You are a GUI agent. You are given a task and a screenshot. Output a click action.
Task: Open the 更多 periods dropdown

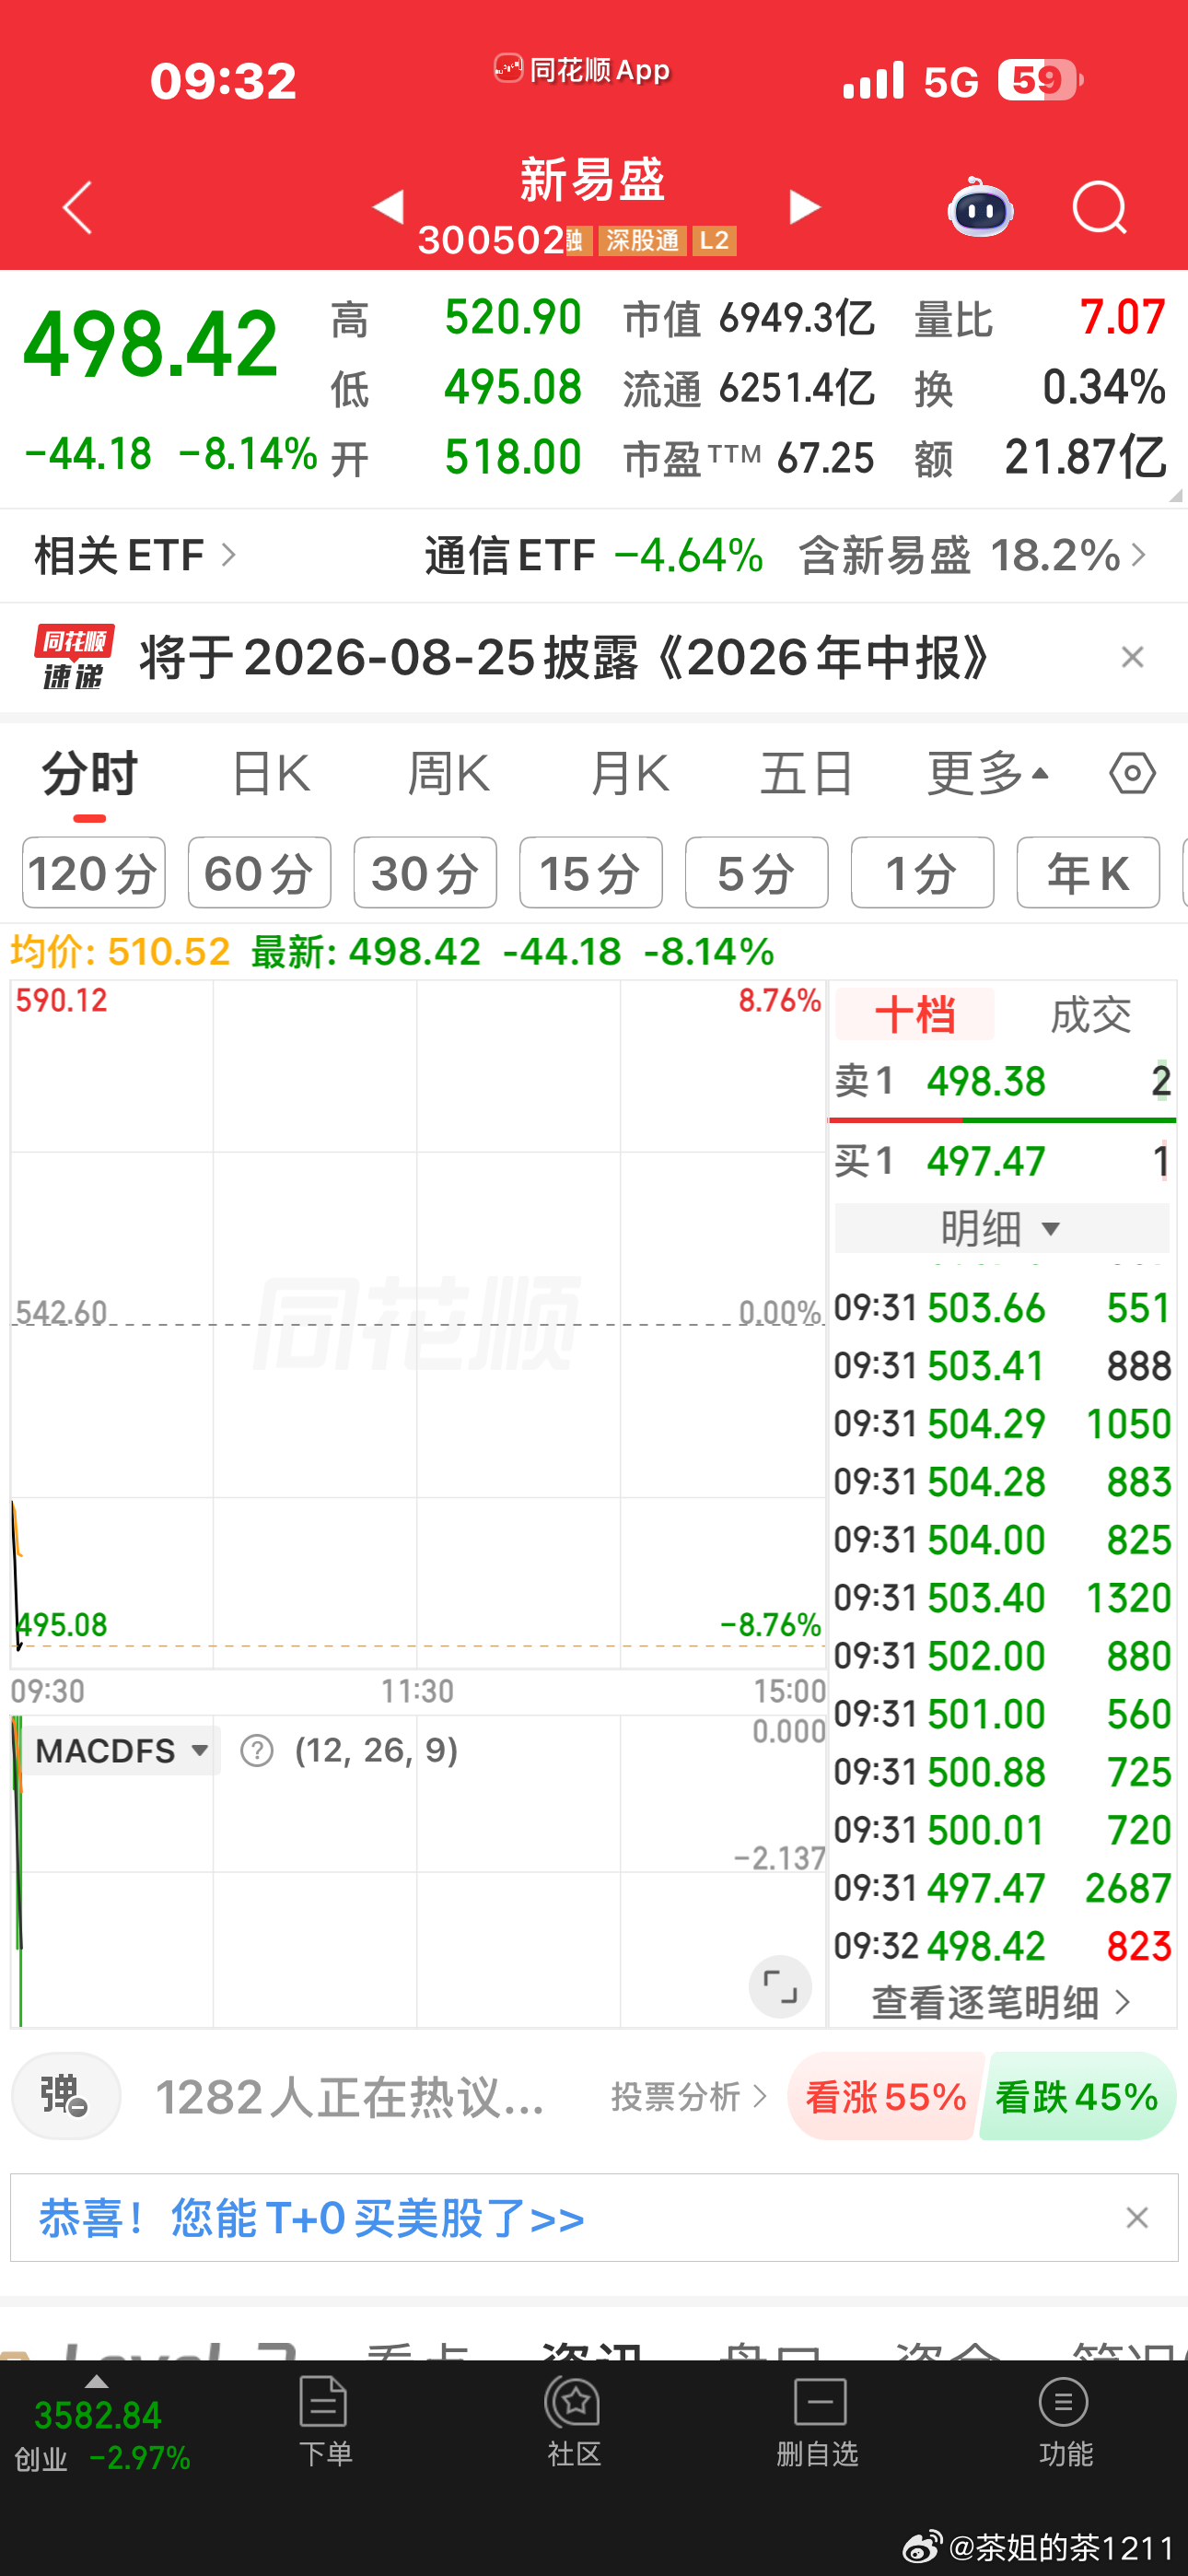point(988,774)
